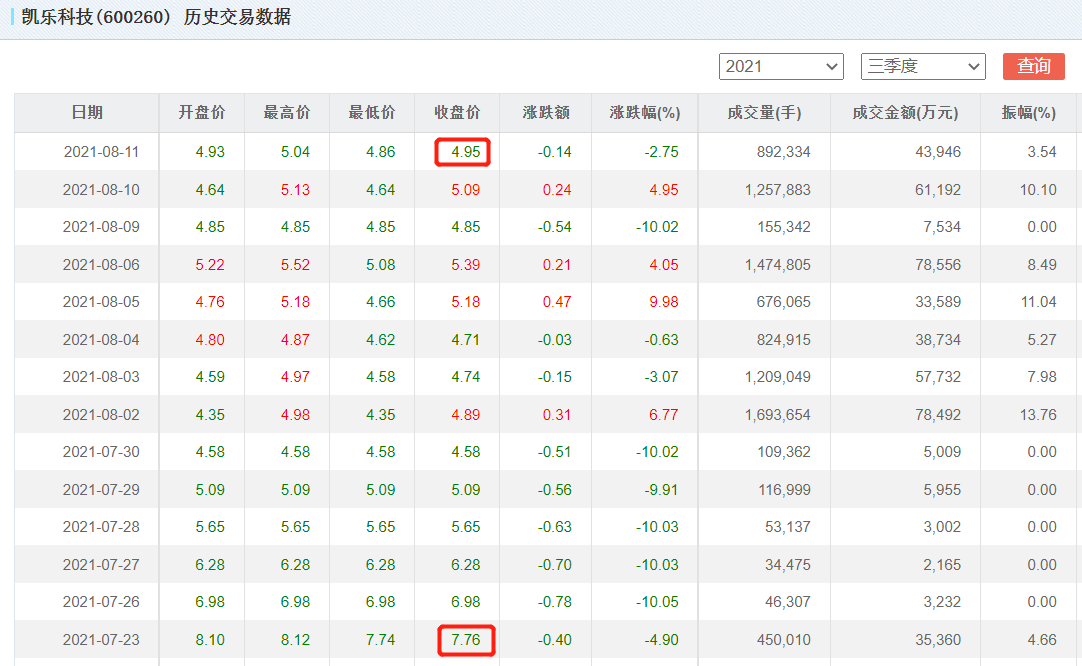The width and height of the screenshot is (1082, 666).
Task: Click volume 1,693,654 on 2021-08-02
Action: 778,415
